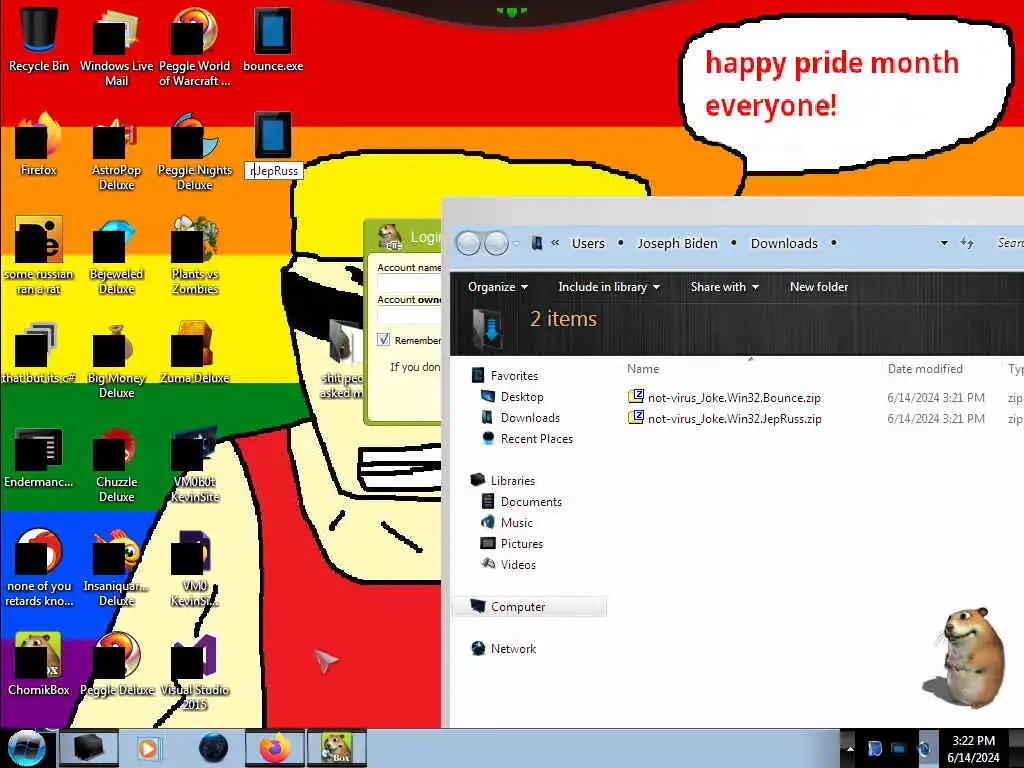Open the Include in library dropdown
Viewport: 1024px width, 768px height.
(609, 287)
